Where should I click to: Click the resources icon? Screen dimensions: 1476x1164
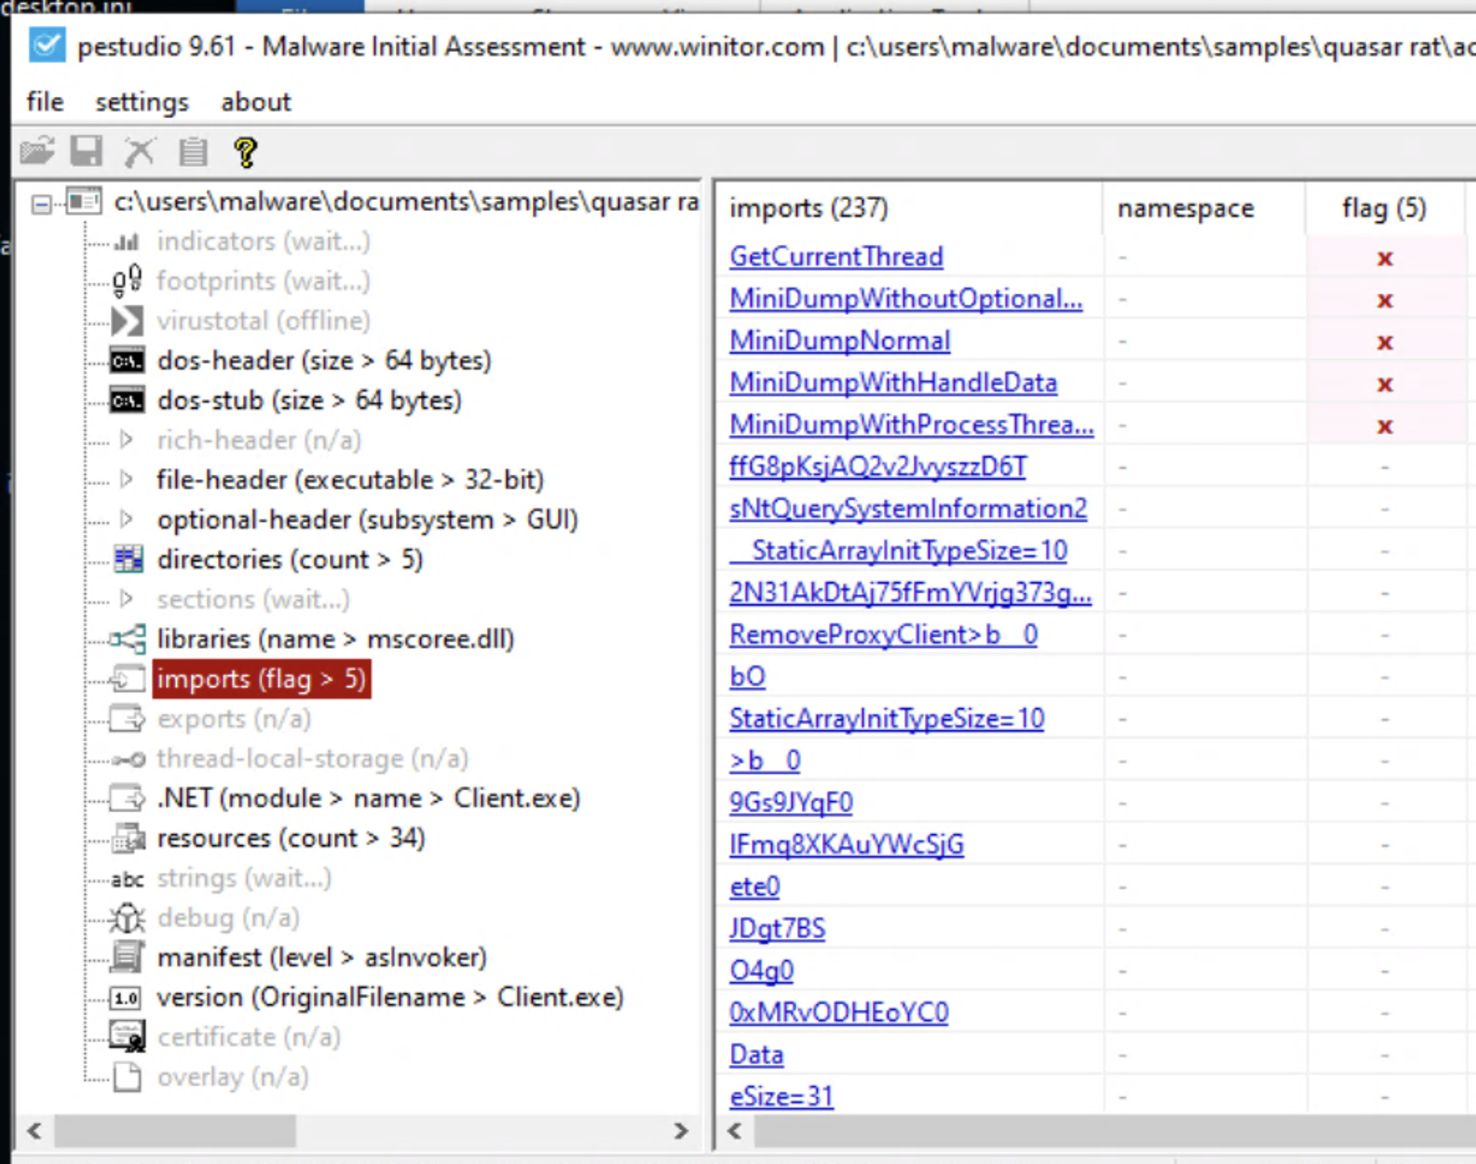(x=128, y=838)
